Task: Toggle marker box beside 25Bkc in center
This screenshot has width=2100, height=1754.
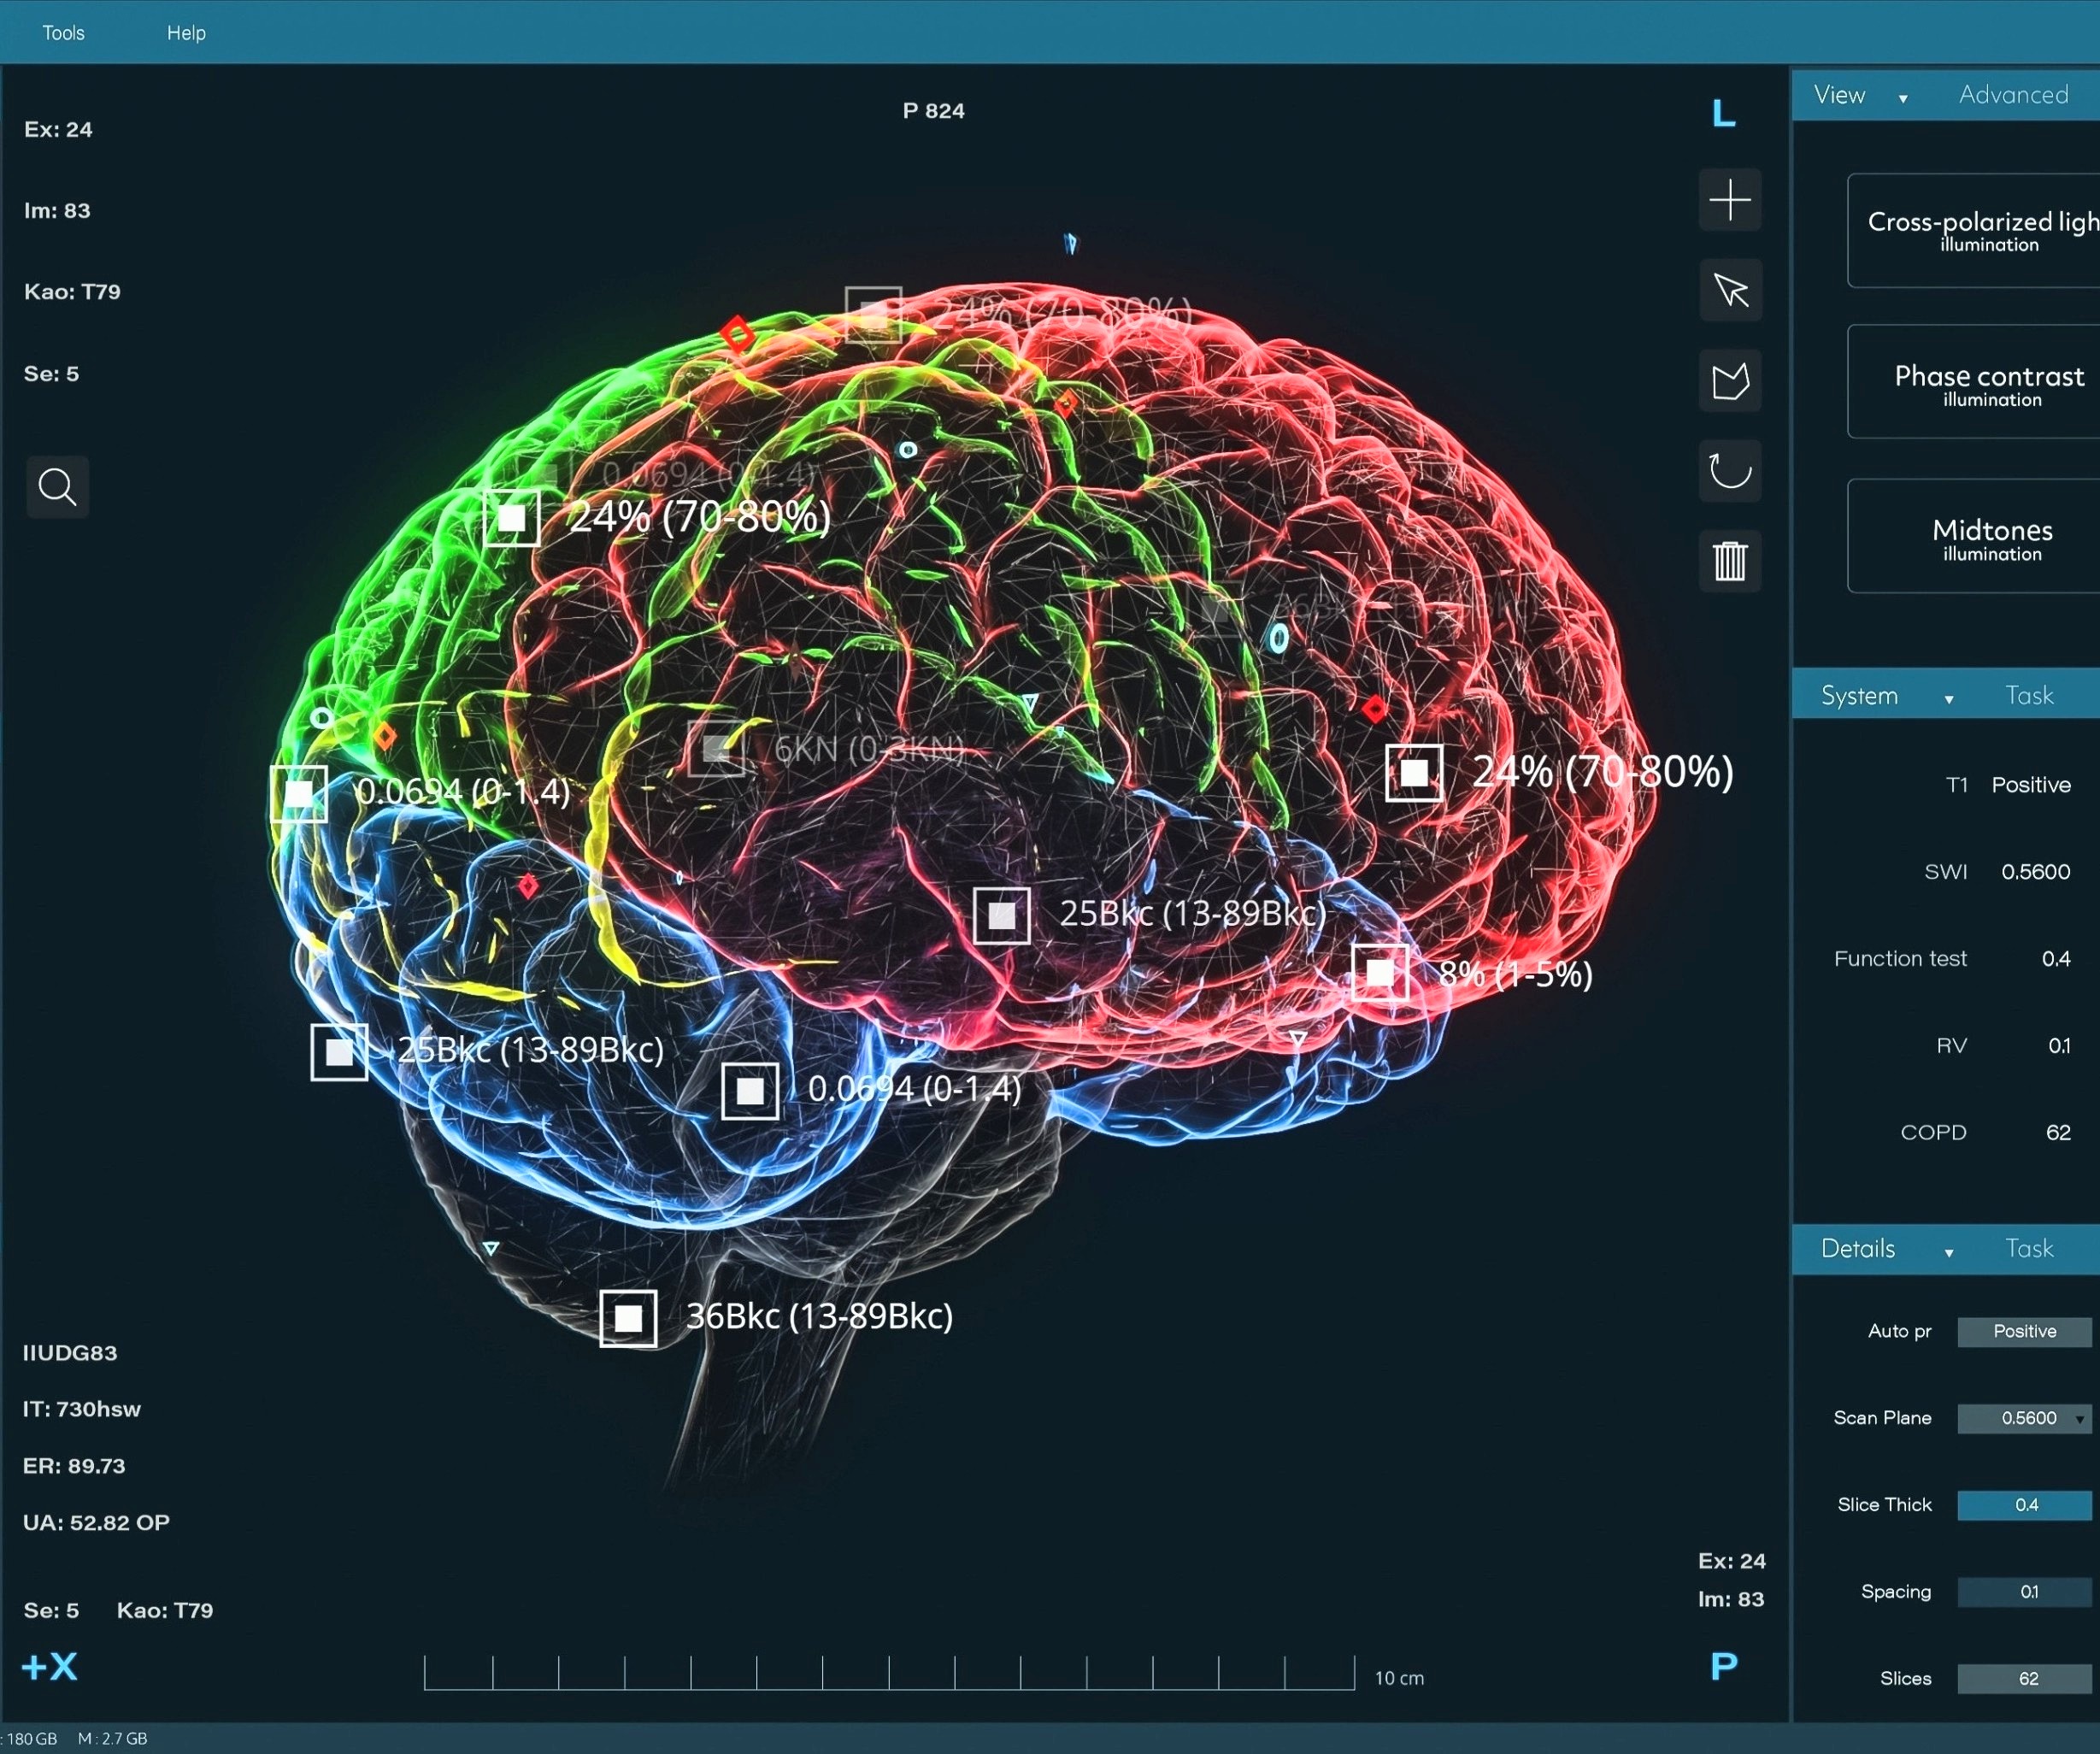Action: [x=1002, y=915]
